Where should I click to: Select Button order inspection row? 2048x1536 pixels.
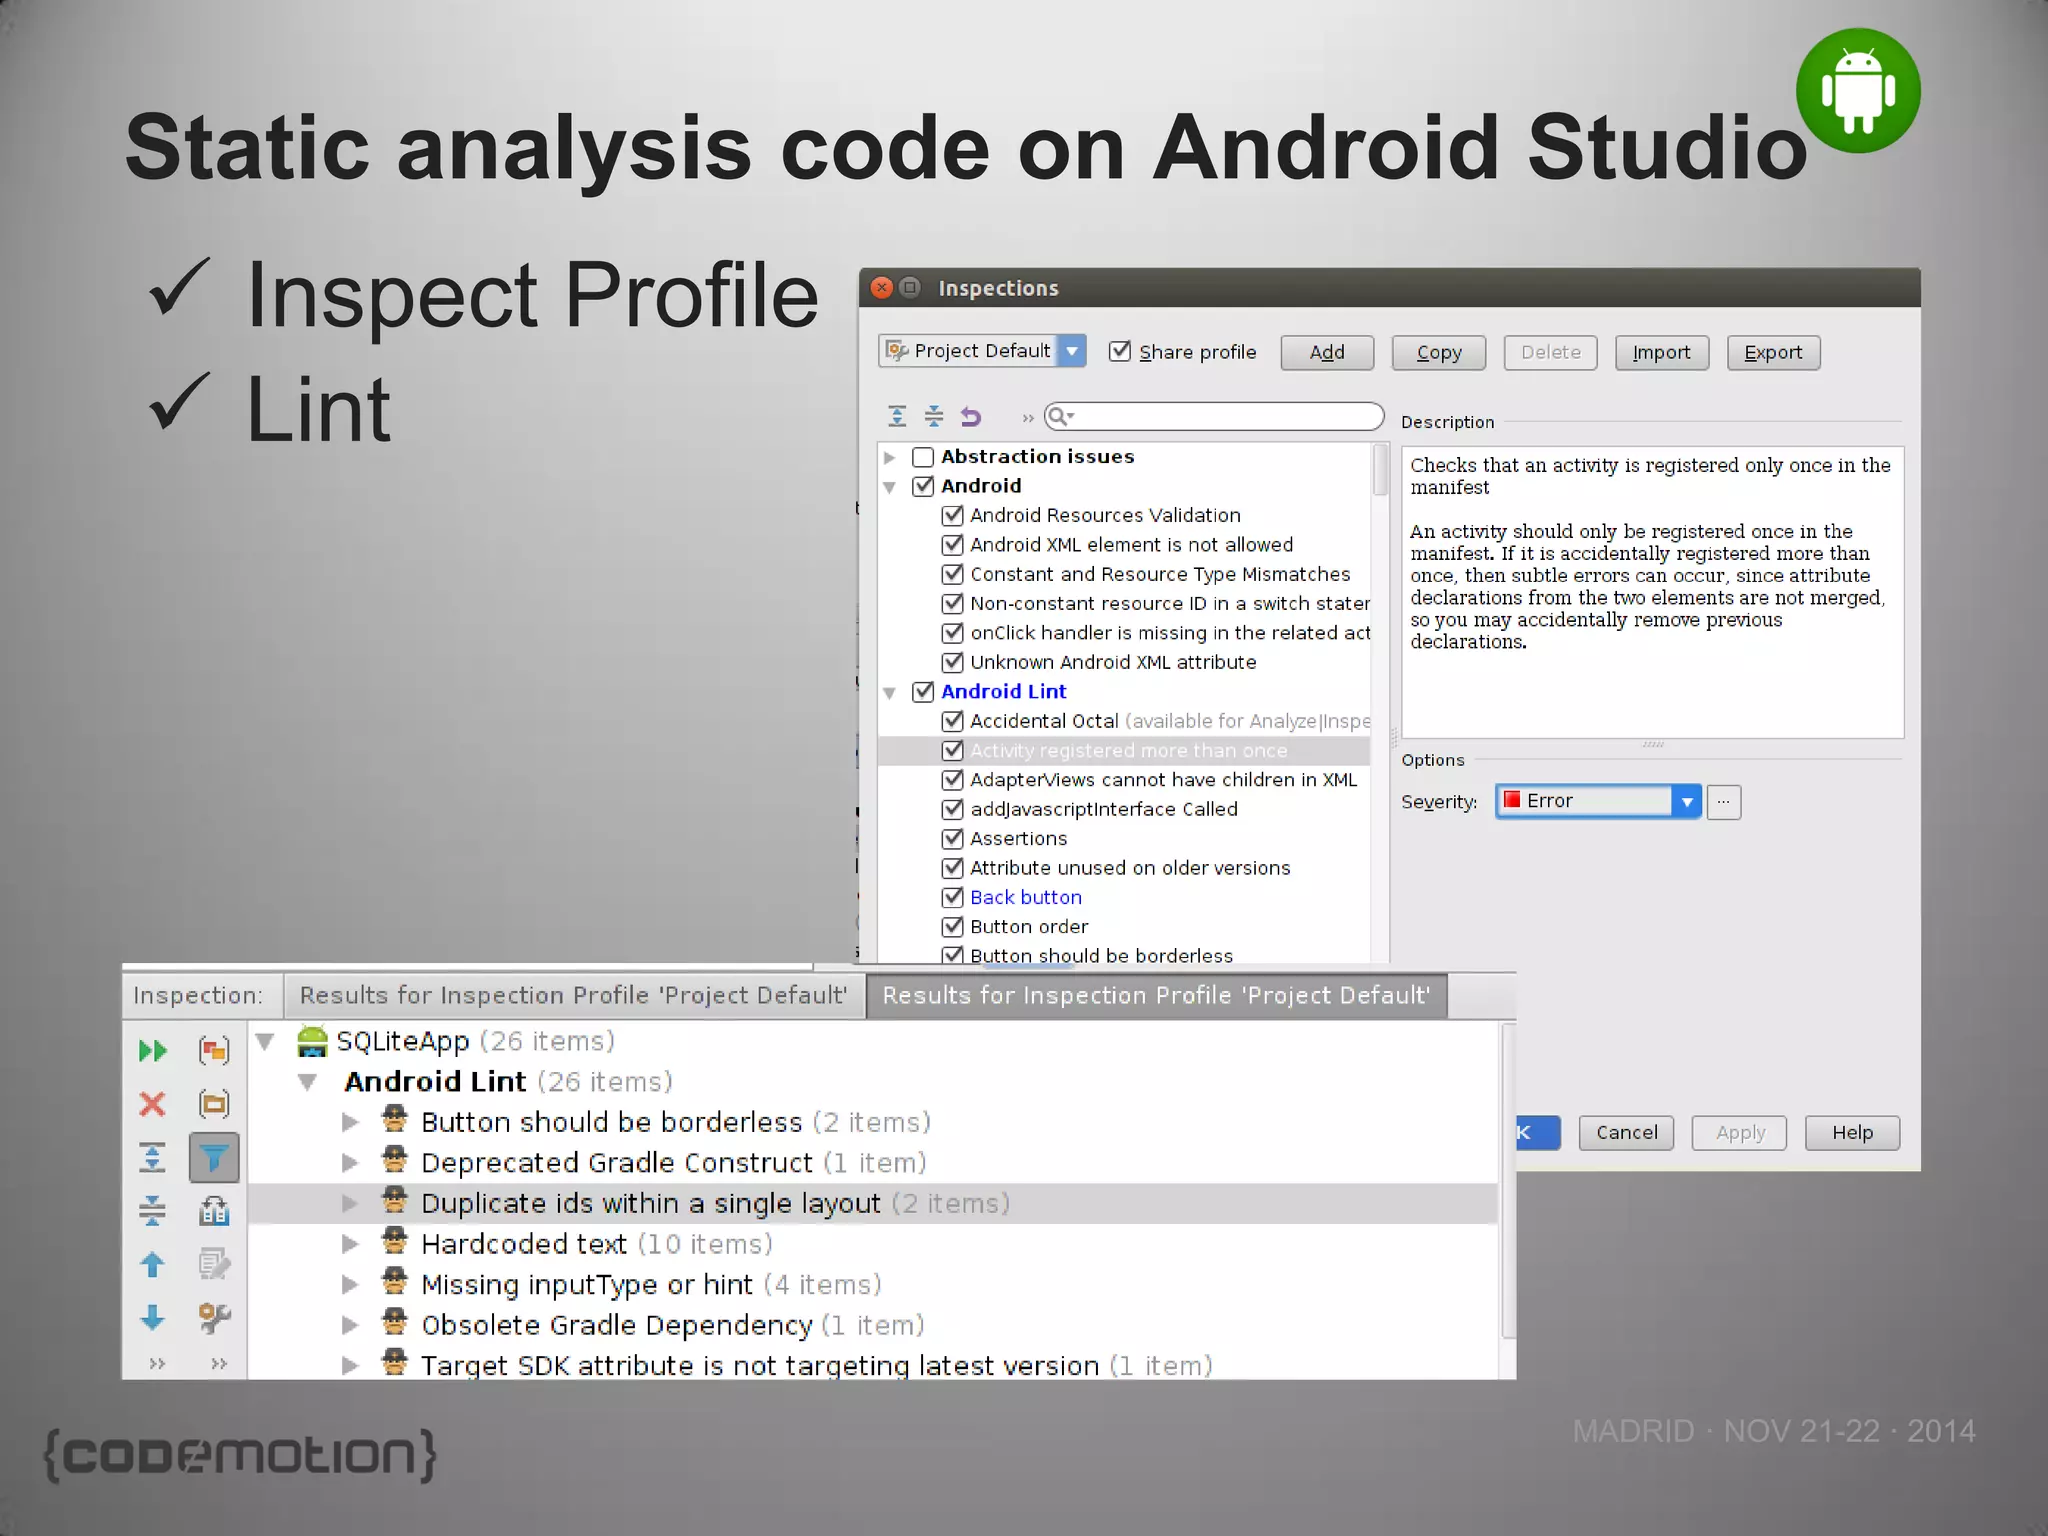point(1123,927)
